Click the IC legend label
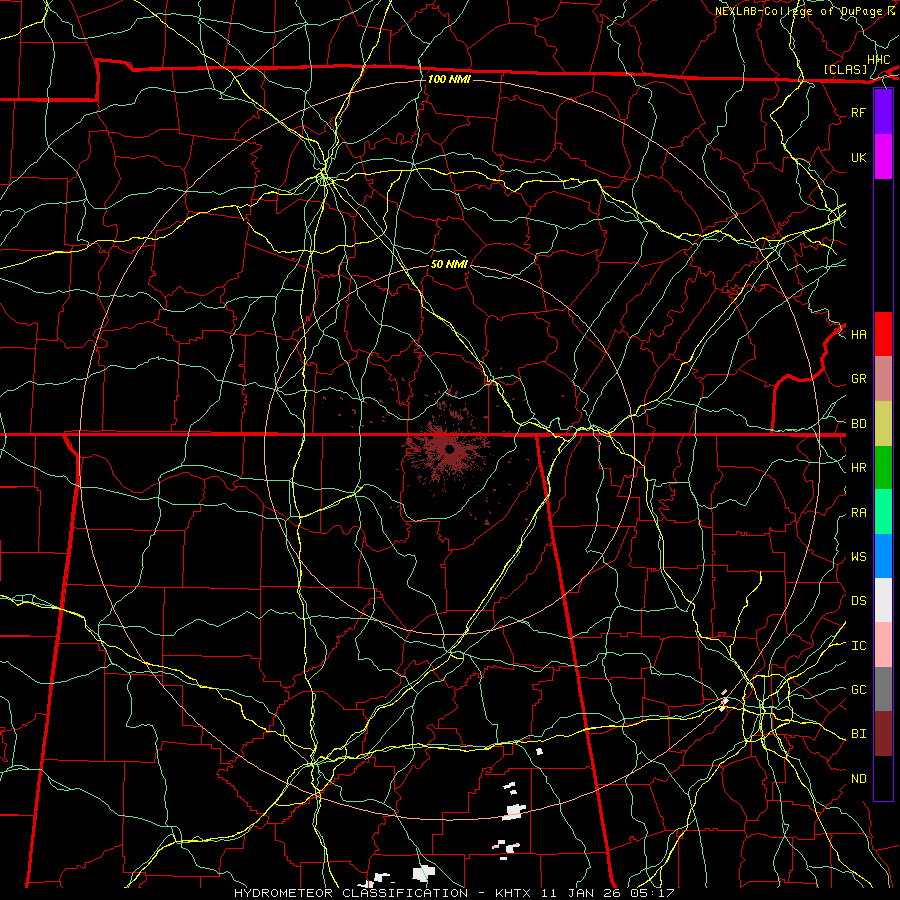This screenshot has height=900, width=900. click(858, 646)
